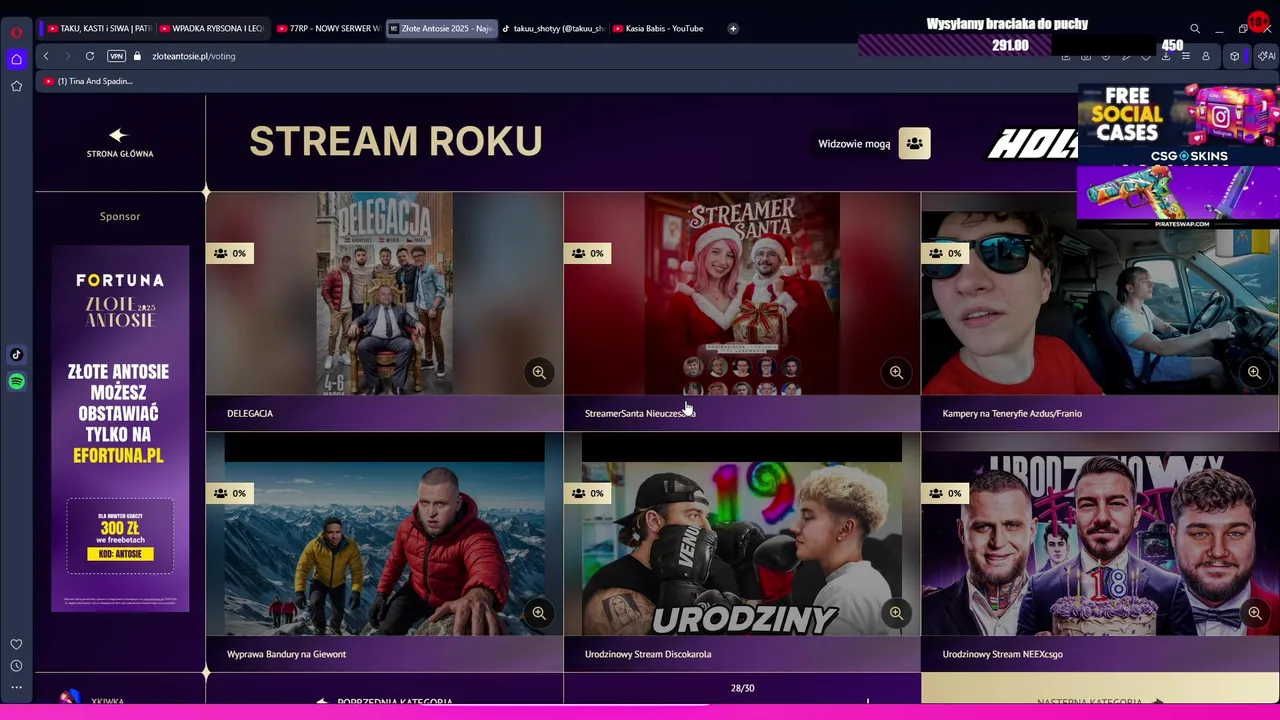The image size is (1280, 720).
Task: Click the DELEGACJA title label
Action: pyautogui.click(x=250, y=413)
